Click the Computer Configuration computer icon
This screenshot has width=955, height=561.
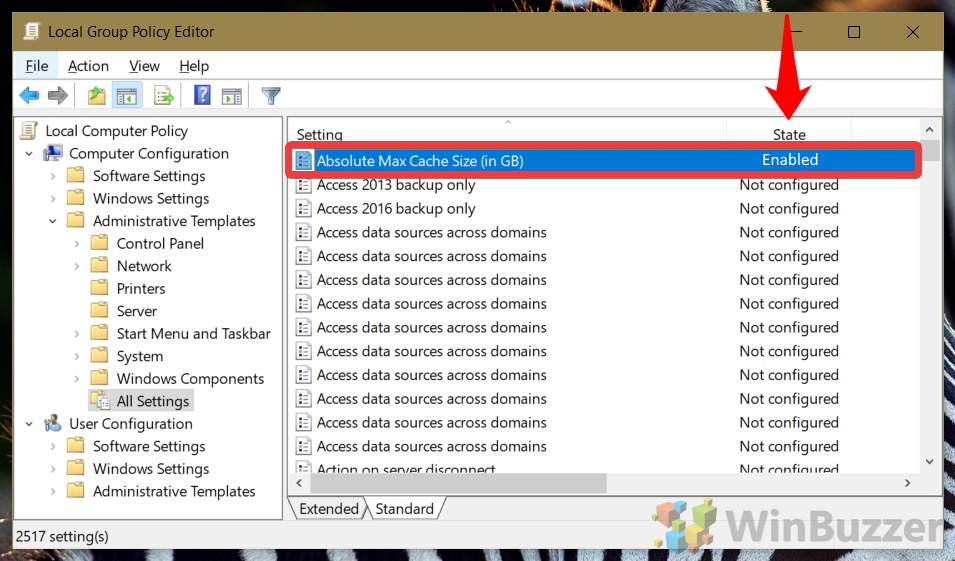click(53, 153)
